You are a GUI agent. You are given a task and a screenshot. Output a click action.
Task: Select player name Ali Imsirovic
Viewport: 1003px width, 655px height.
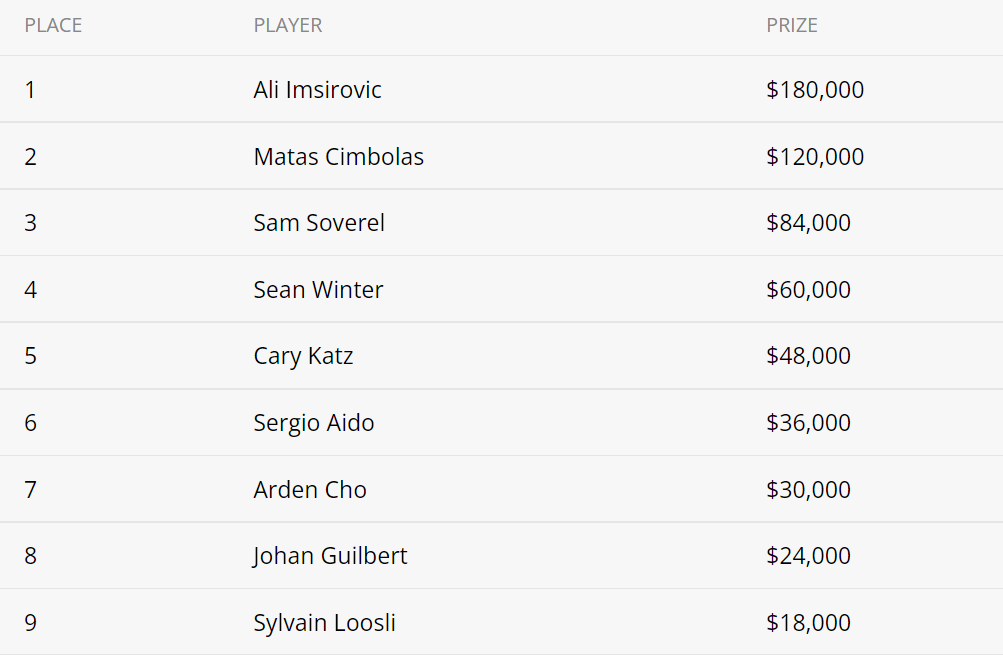(317, 90)
